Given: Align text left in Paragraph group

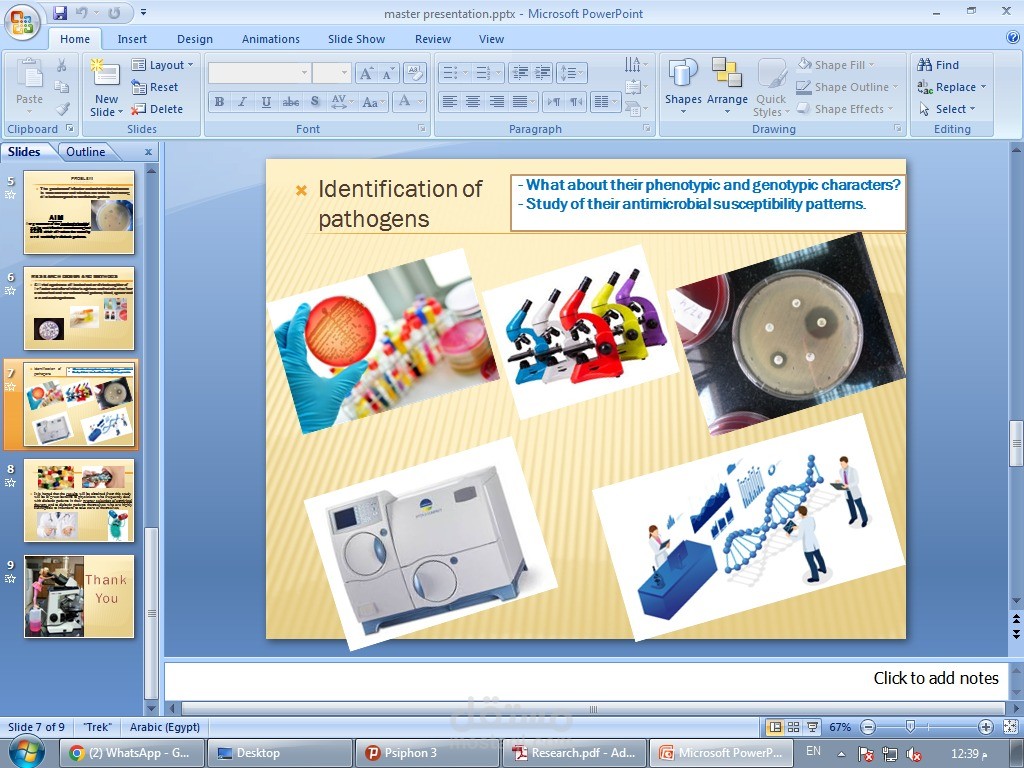Looking at the screenshot, I should (x=449, y=102).
